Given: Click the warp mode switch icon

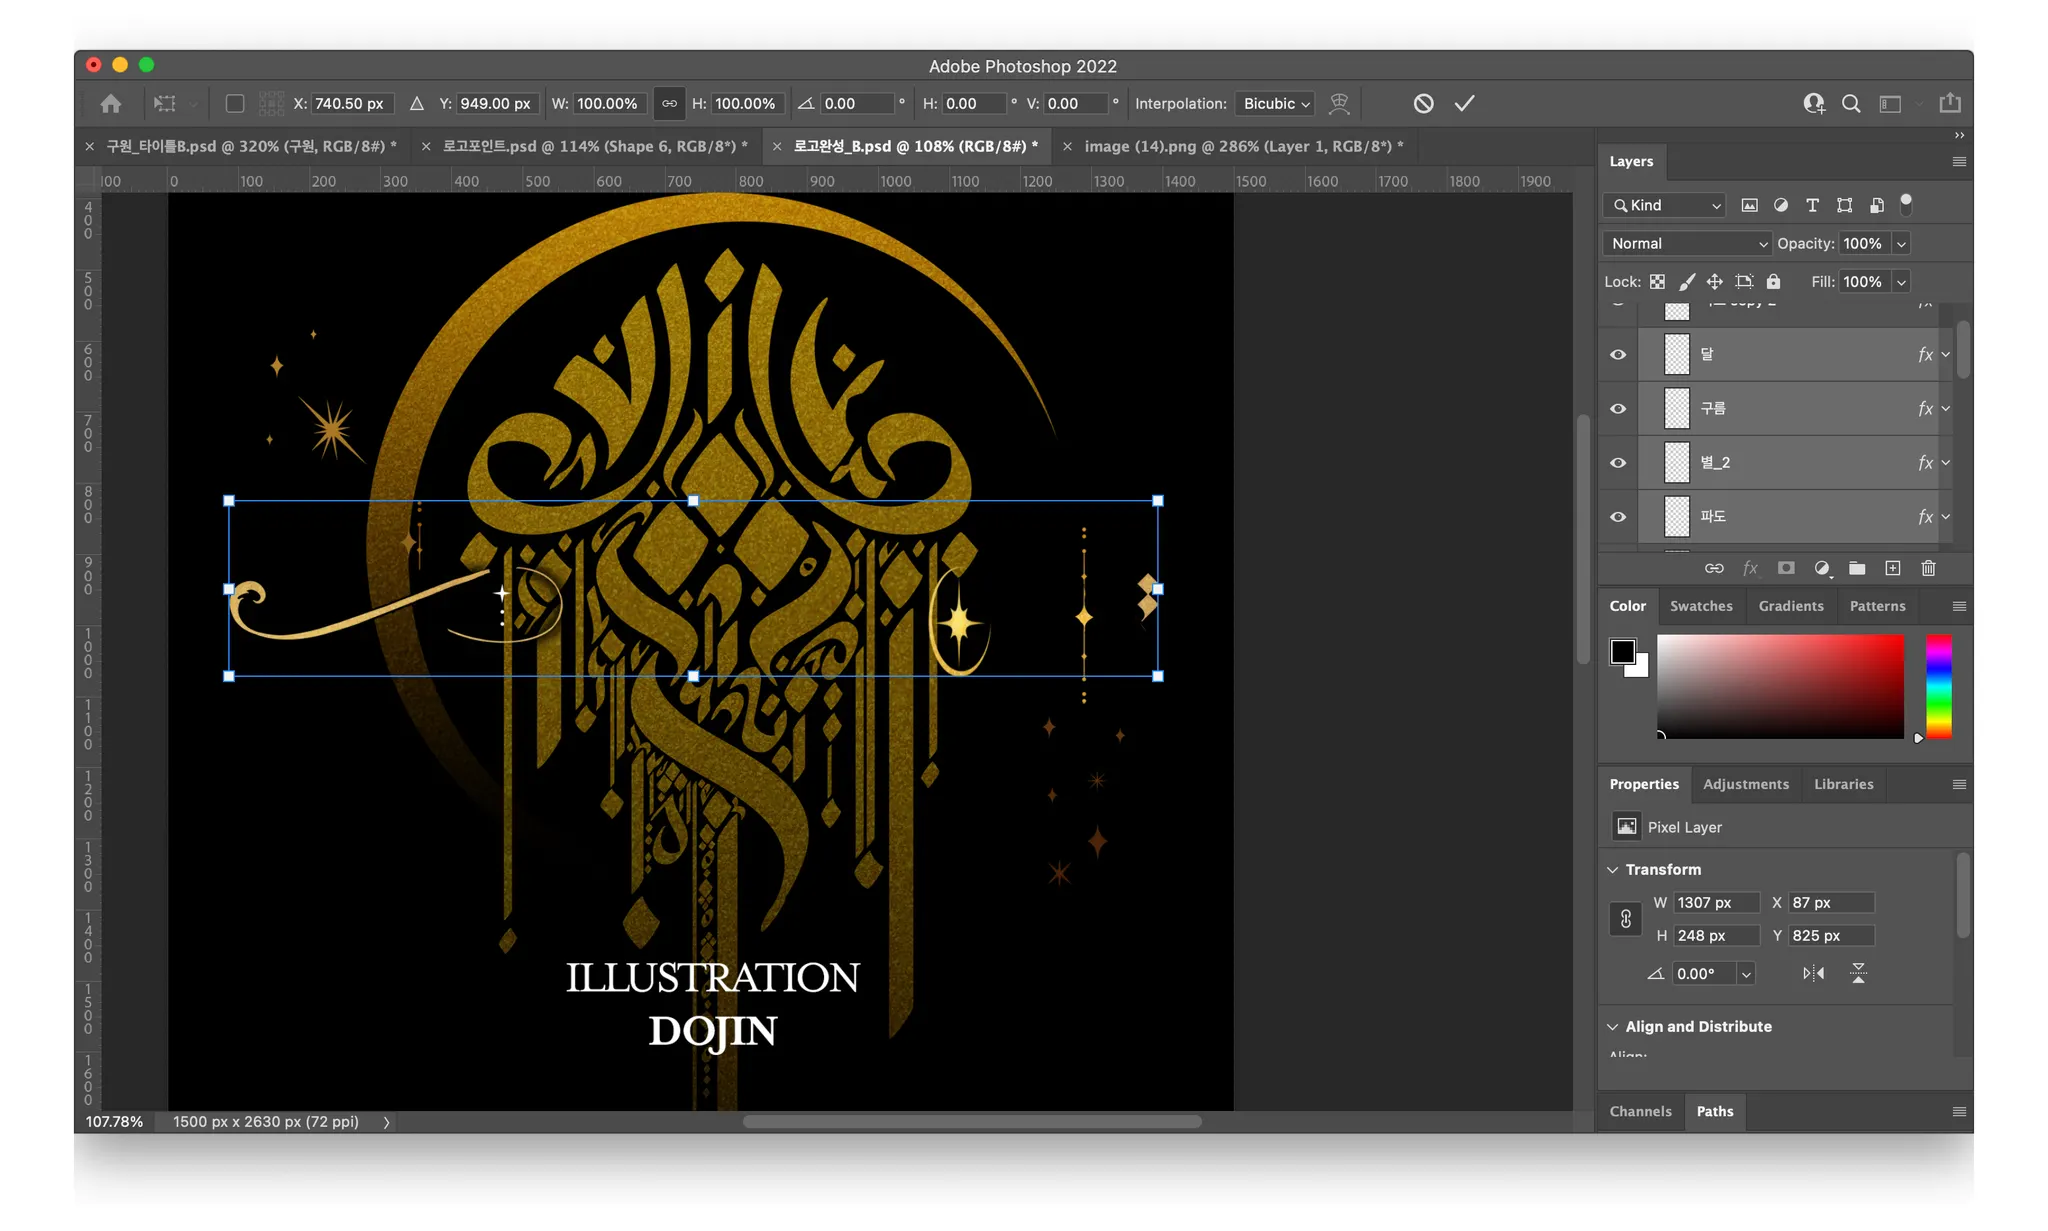Looking at the screenshot, I should [x=1339, y=103].
